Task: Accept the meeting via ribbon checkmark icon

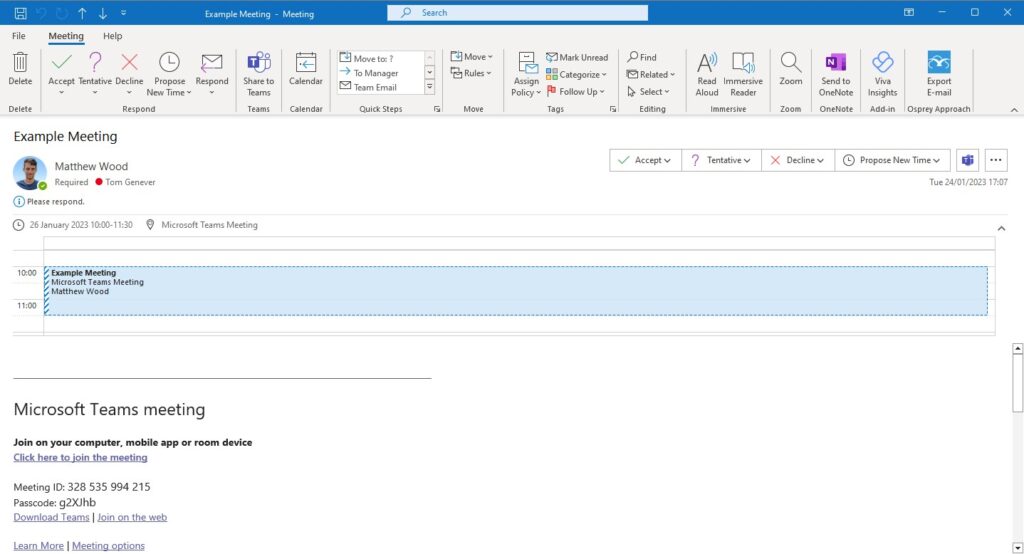Action: pos(61,63)
